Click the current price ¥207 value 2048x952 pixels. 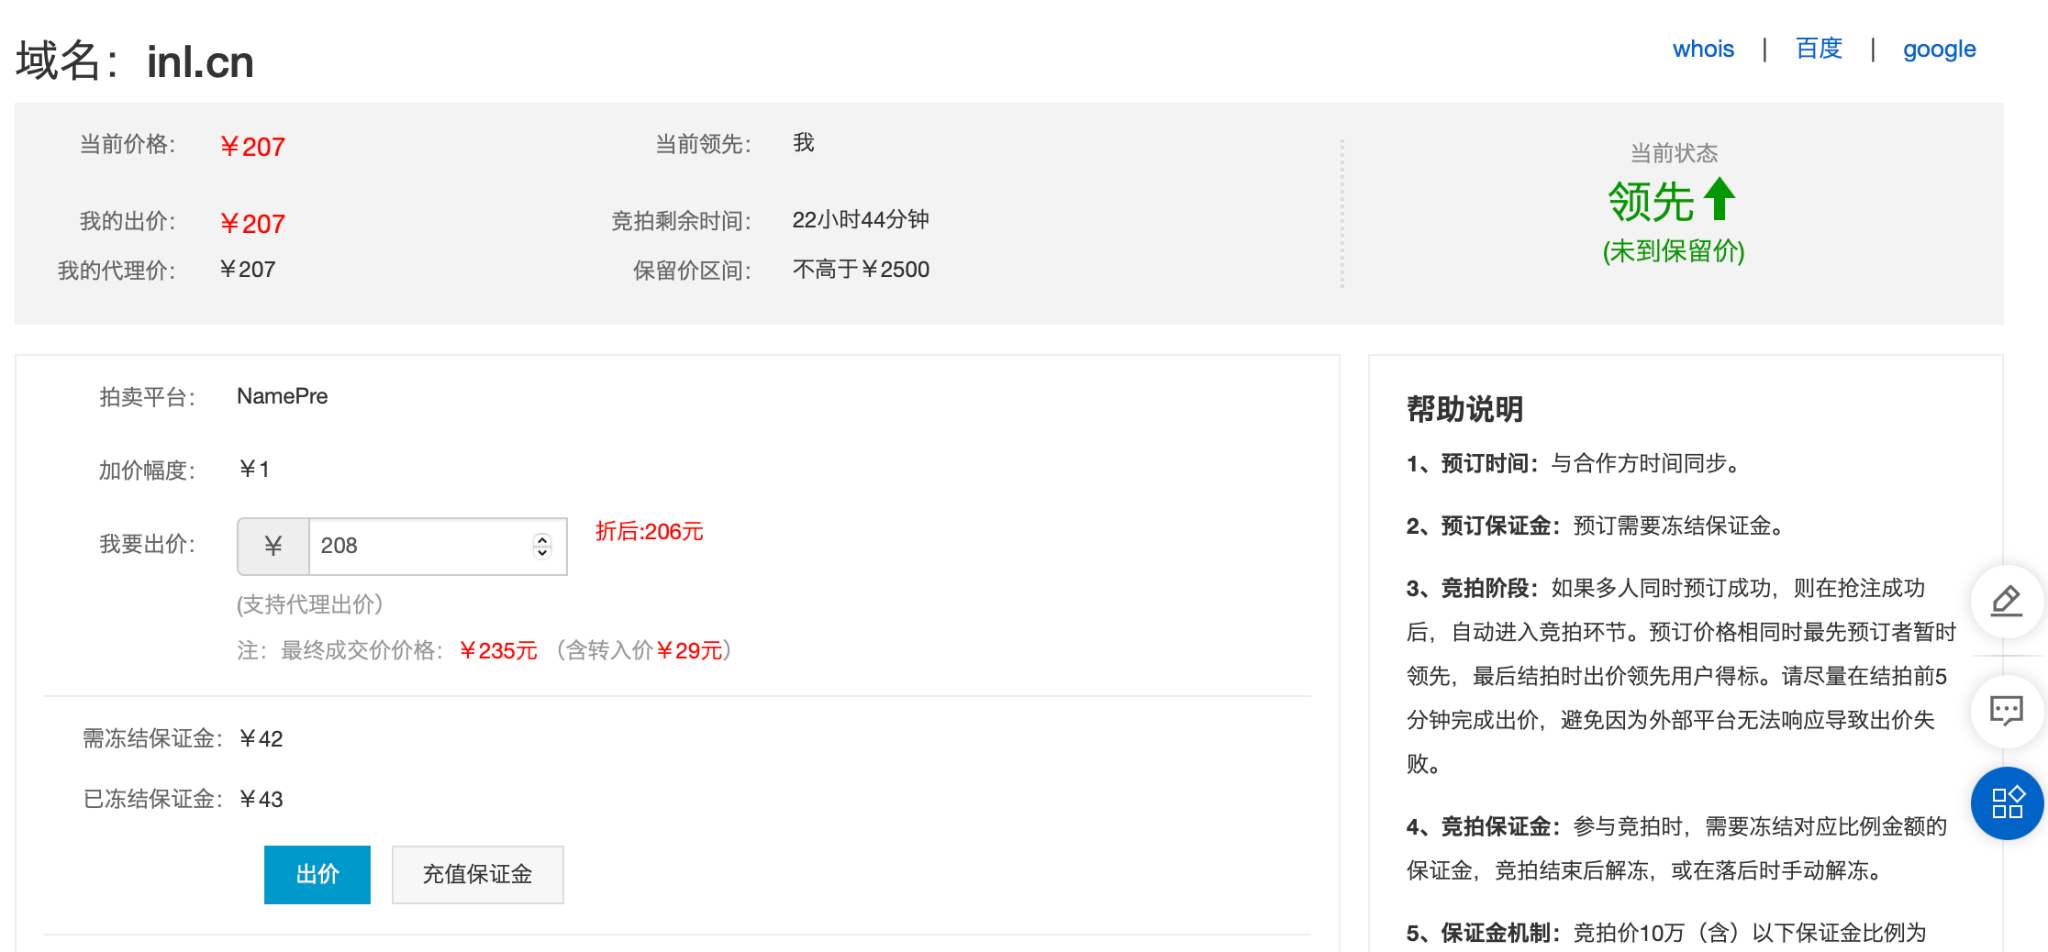(x=253, y=147)
